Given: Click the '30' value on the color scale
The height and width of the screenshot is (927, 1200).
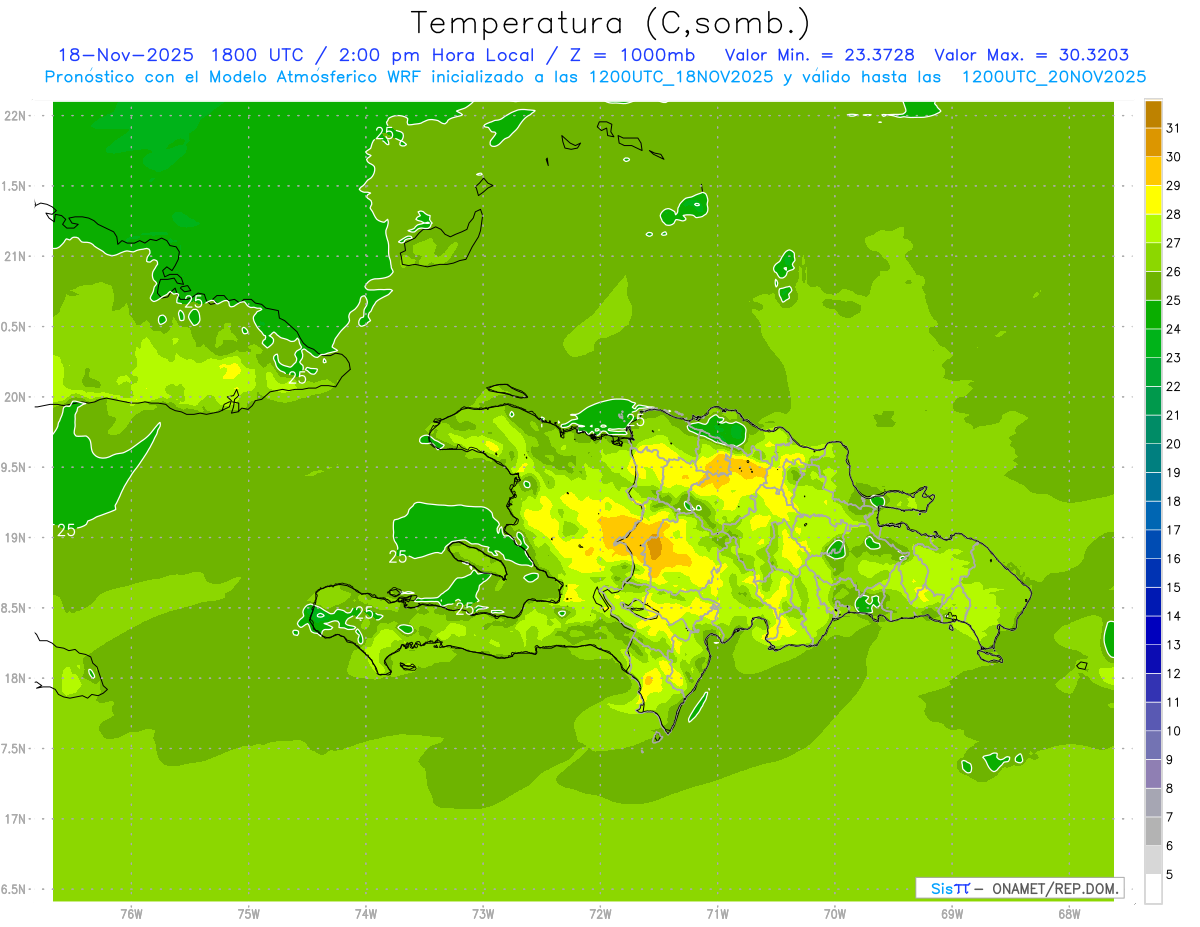Looking at the screenshot, I should [x=1173, y=157].
